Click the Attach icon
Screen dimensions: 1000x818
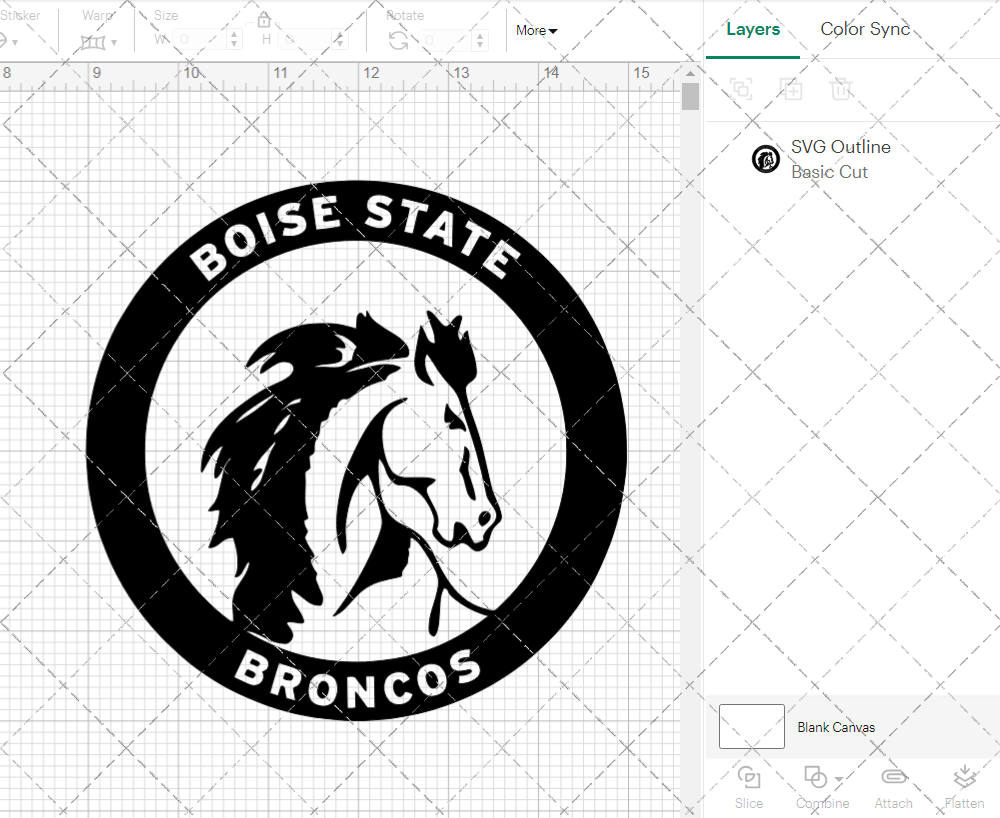893,786
